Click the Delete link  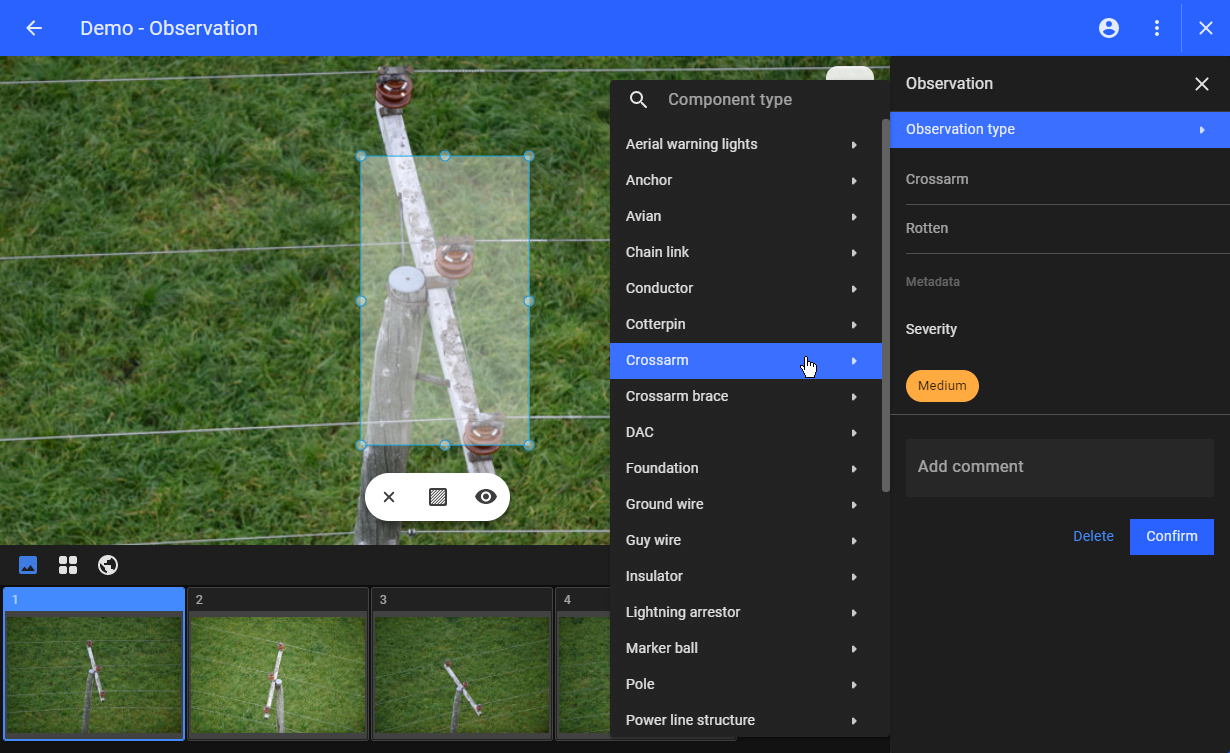tap(1093, 536)
